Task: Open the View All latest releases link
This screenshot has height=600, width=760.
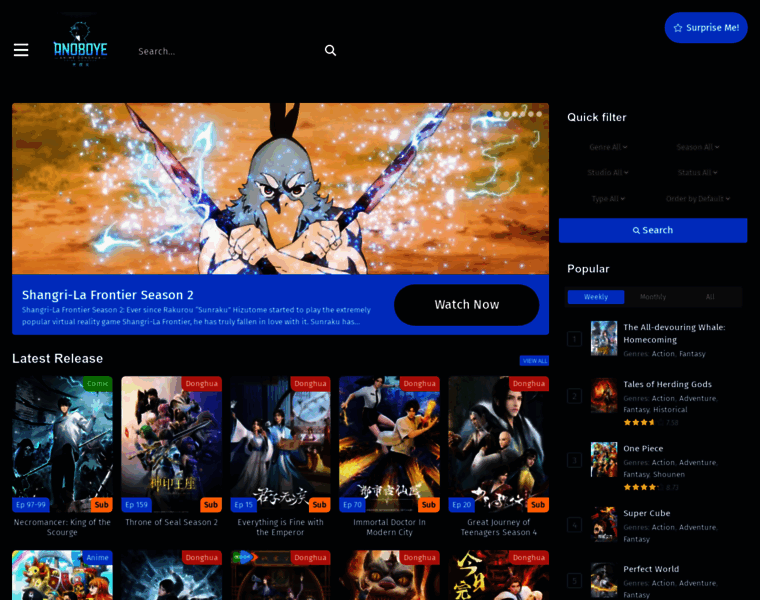Action: (x=534, y=360)
